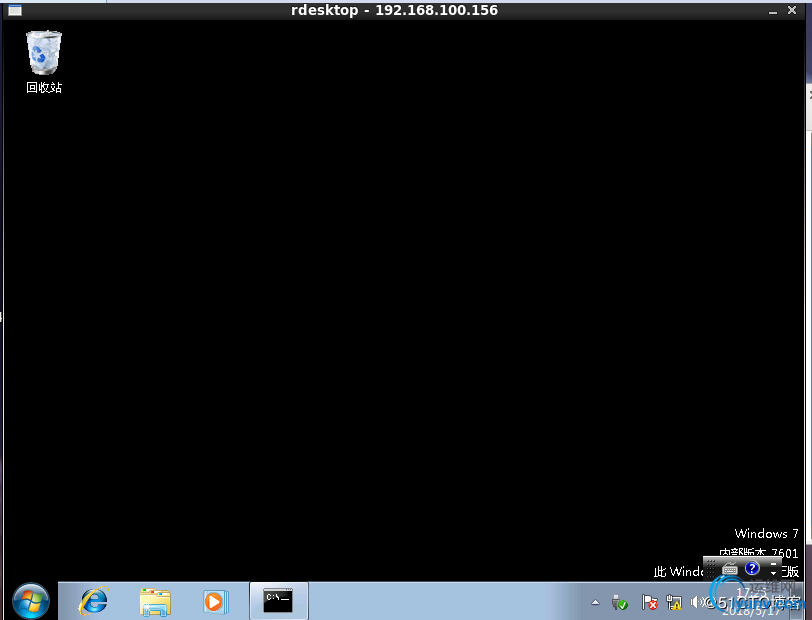Image resolution: width=812 pixels, height=620 pixels.
Task: Launch Internet Explorer from the taskbar
Action: click(93, 601)
